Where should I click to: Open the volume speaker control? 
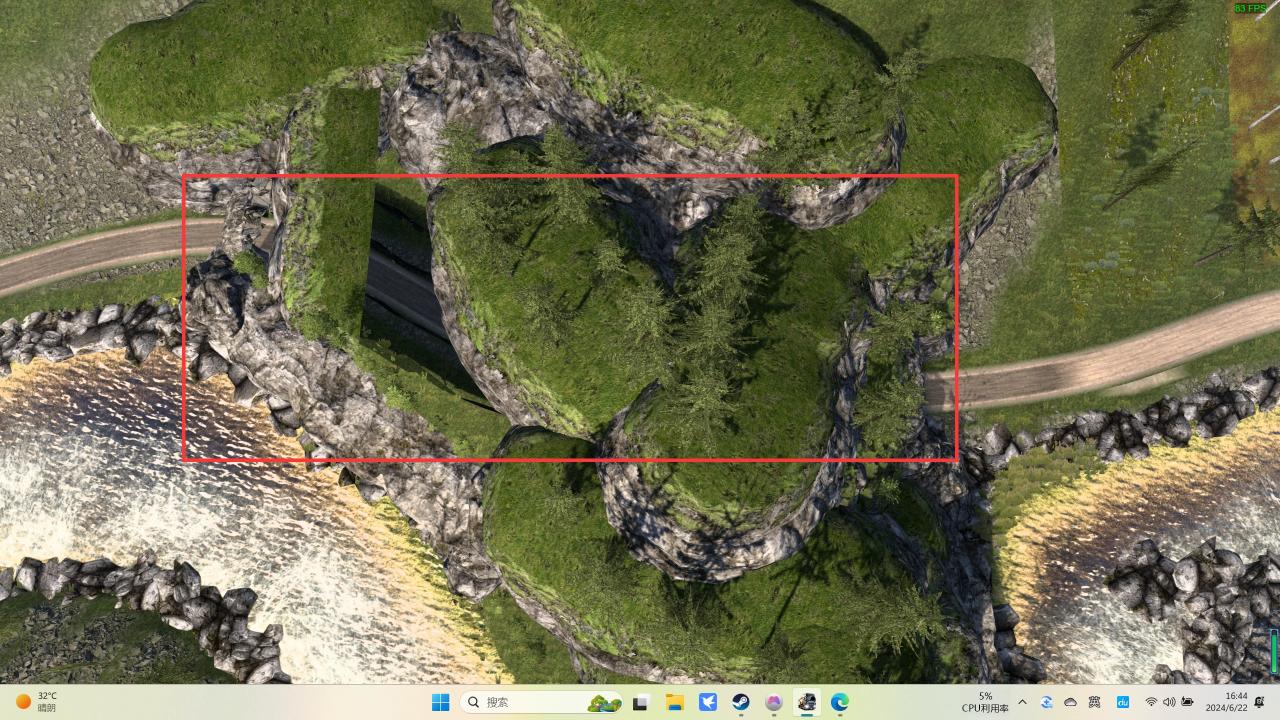[1169, 702]
